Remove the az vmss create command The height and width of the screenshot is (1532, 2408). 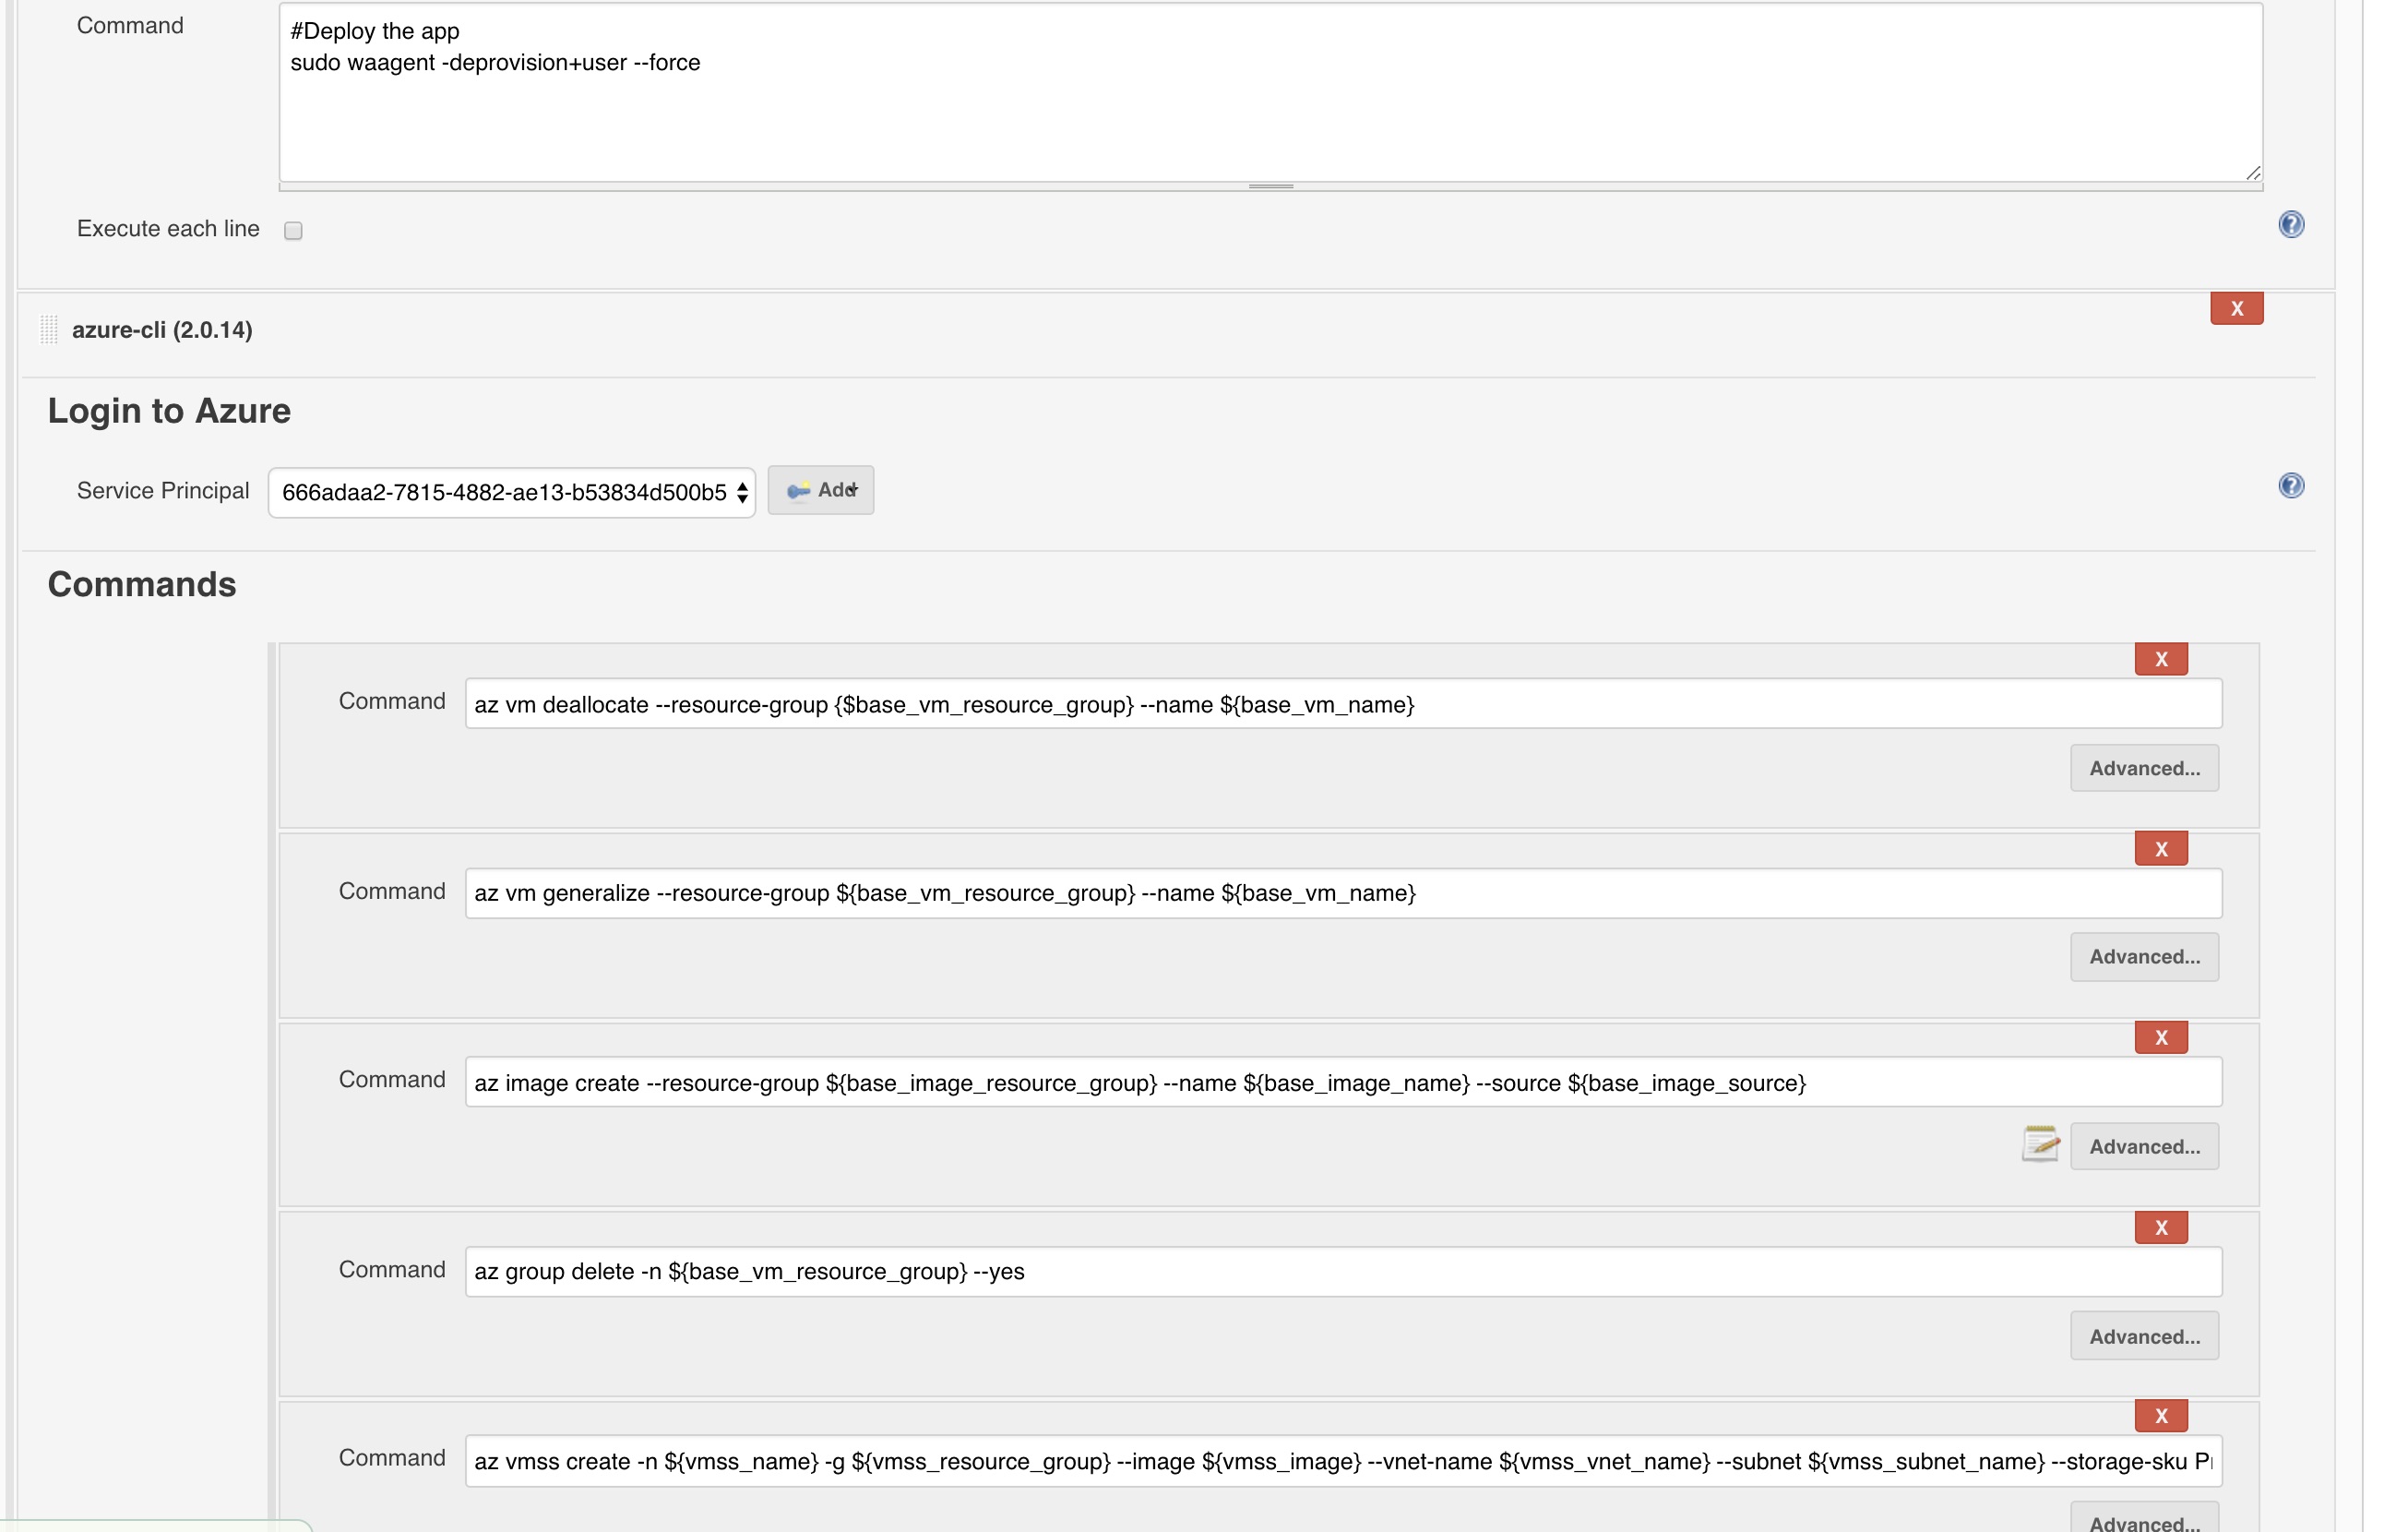tap(2161, 1416)
